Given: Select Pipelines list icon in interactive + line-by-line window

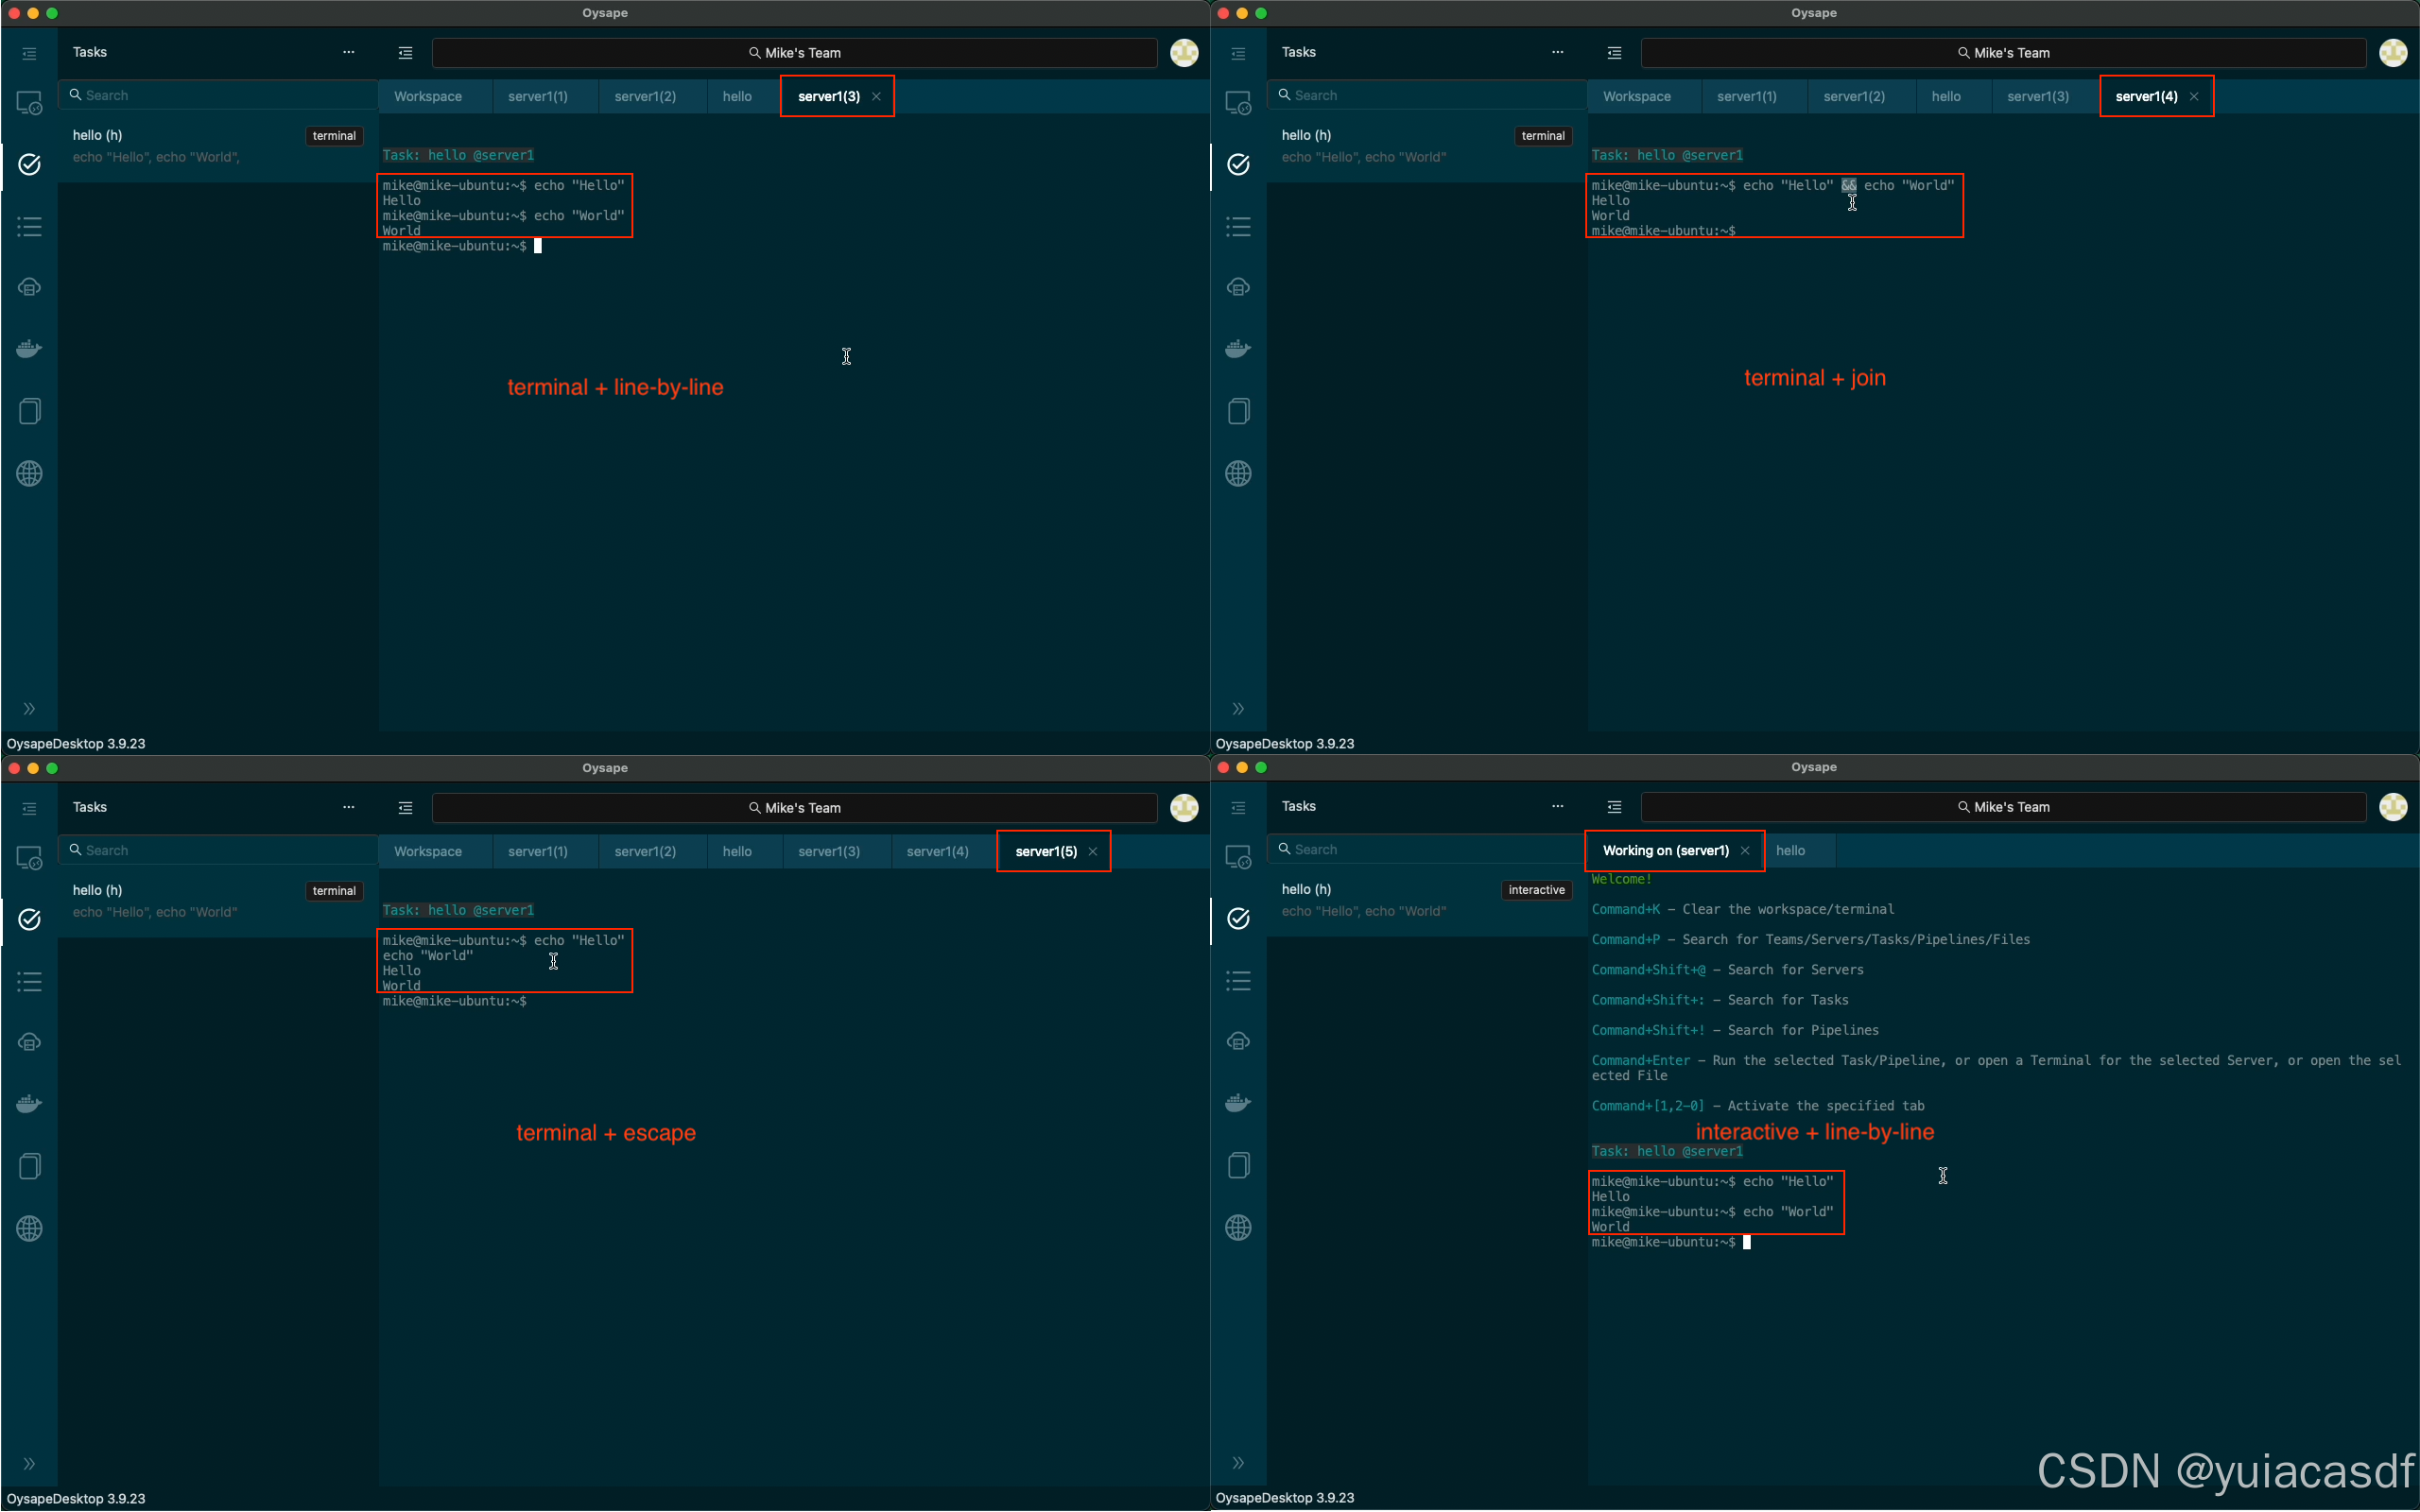Looking at the screenshot, I should click(1238, 981).
